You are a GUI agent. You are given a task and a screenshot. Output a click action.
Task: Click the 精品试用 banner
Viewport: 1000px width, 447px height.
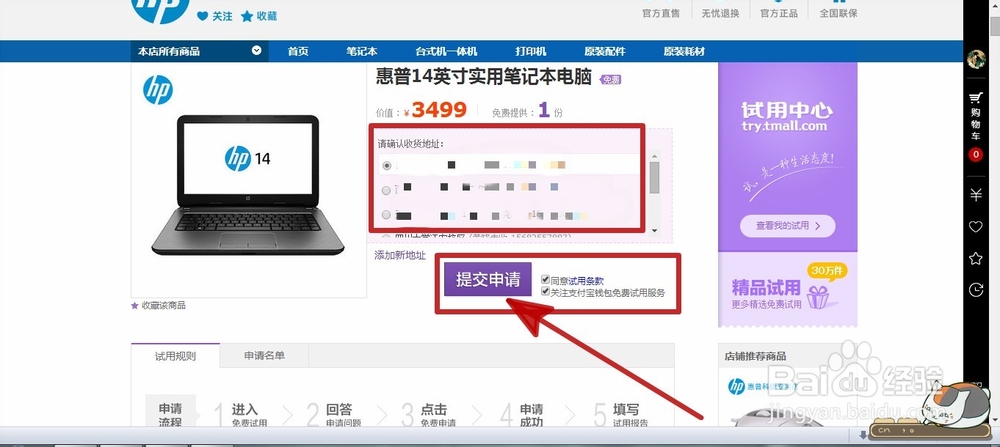point(788,290)
